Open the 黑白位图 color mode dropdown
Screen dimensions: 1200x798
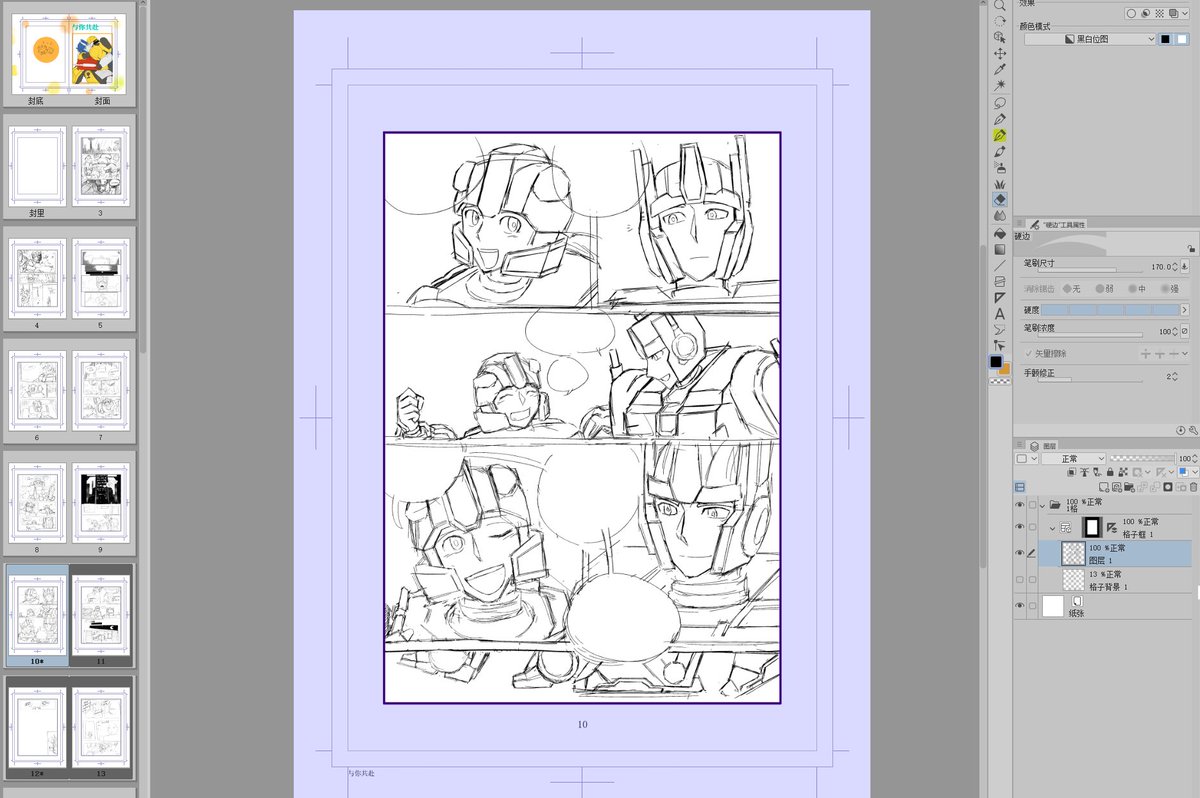(x=1090, y=39)
